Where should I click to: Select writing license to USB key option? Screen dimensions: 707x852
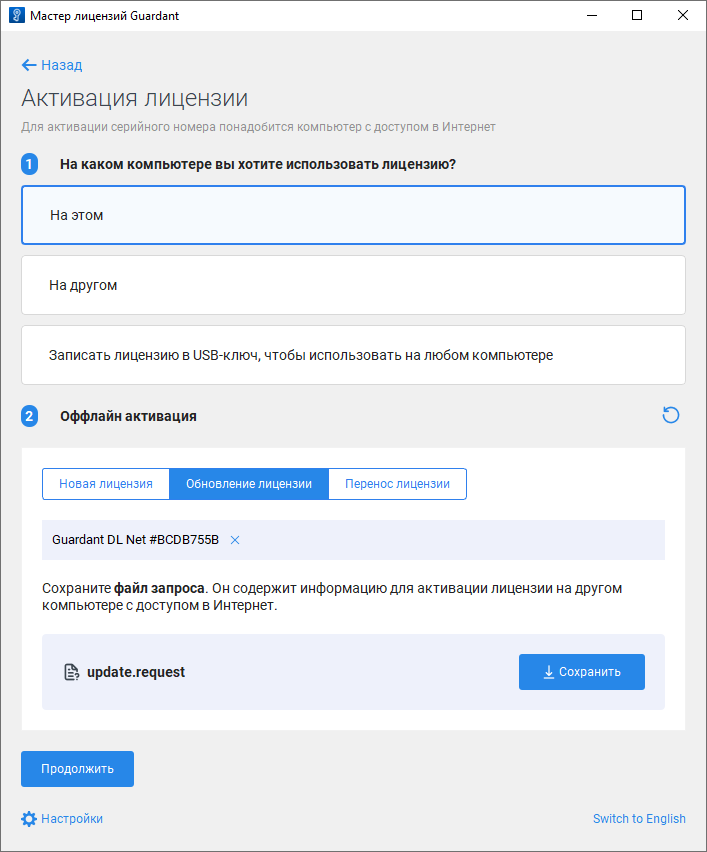[353, 355]
